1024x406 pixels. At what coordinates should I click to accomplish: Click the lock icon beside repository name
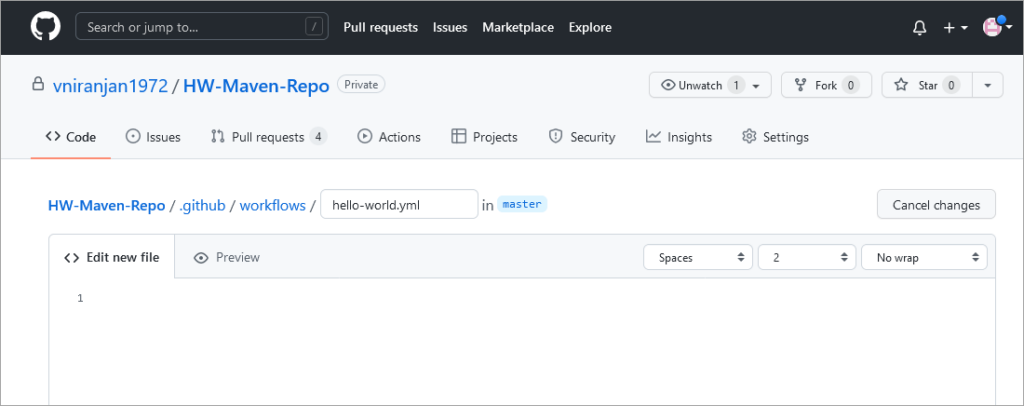pos(39,85)
